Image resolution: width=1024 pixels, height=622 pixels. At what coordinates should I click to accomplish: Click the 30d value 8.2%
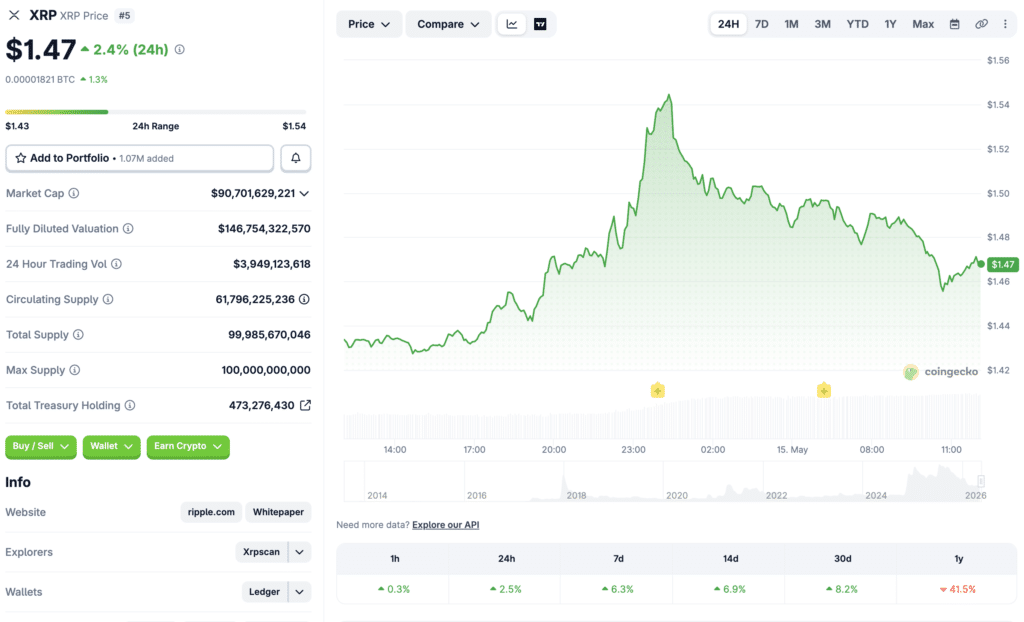tap(842, 589)
